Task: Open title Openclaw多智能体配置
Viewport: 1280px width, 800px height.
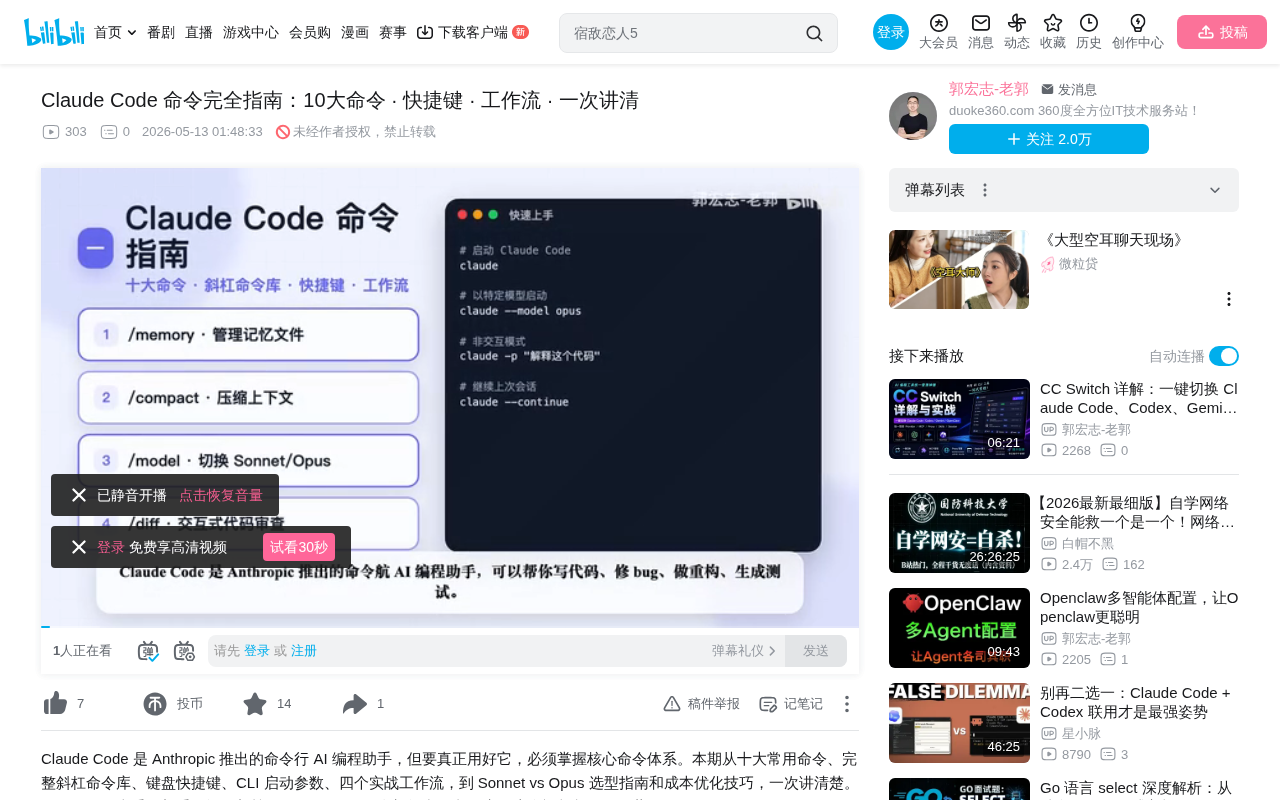Action: [x=1139, y=607]
